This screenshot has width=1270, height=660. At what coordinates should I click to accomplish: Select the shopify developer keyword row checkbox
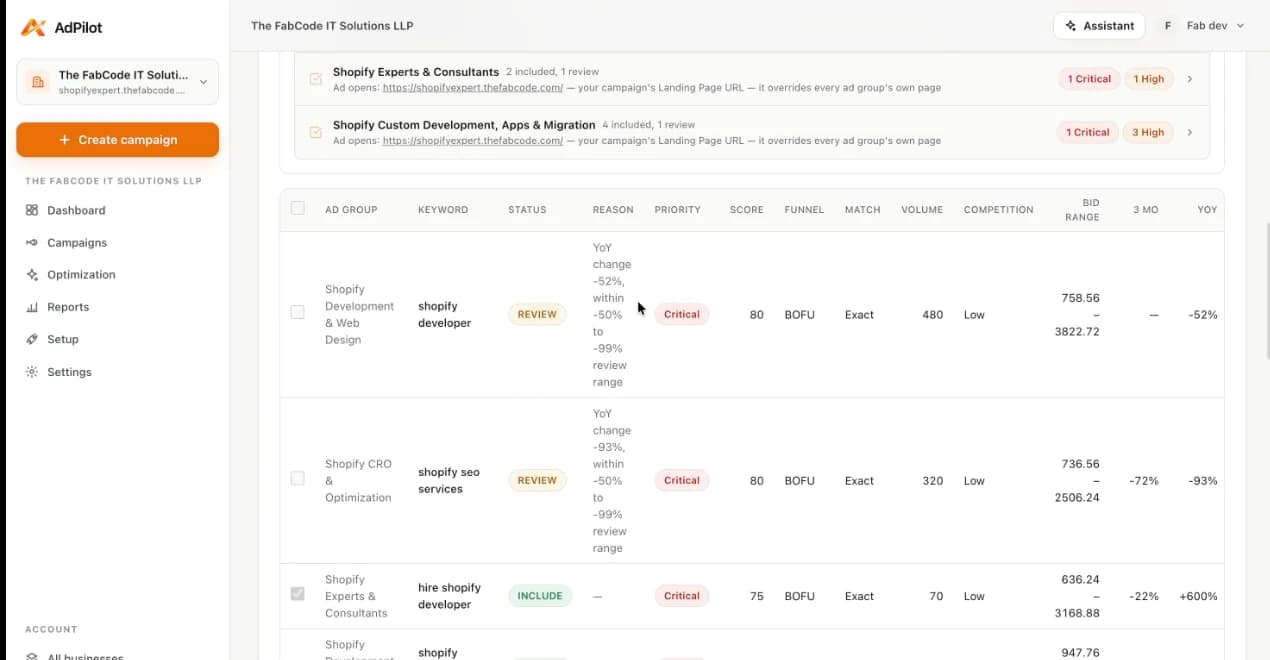click(297, 312)
